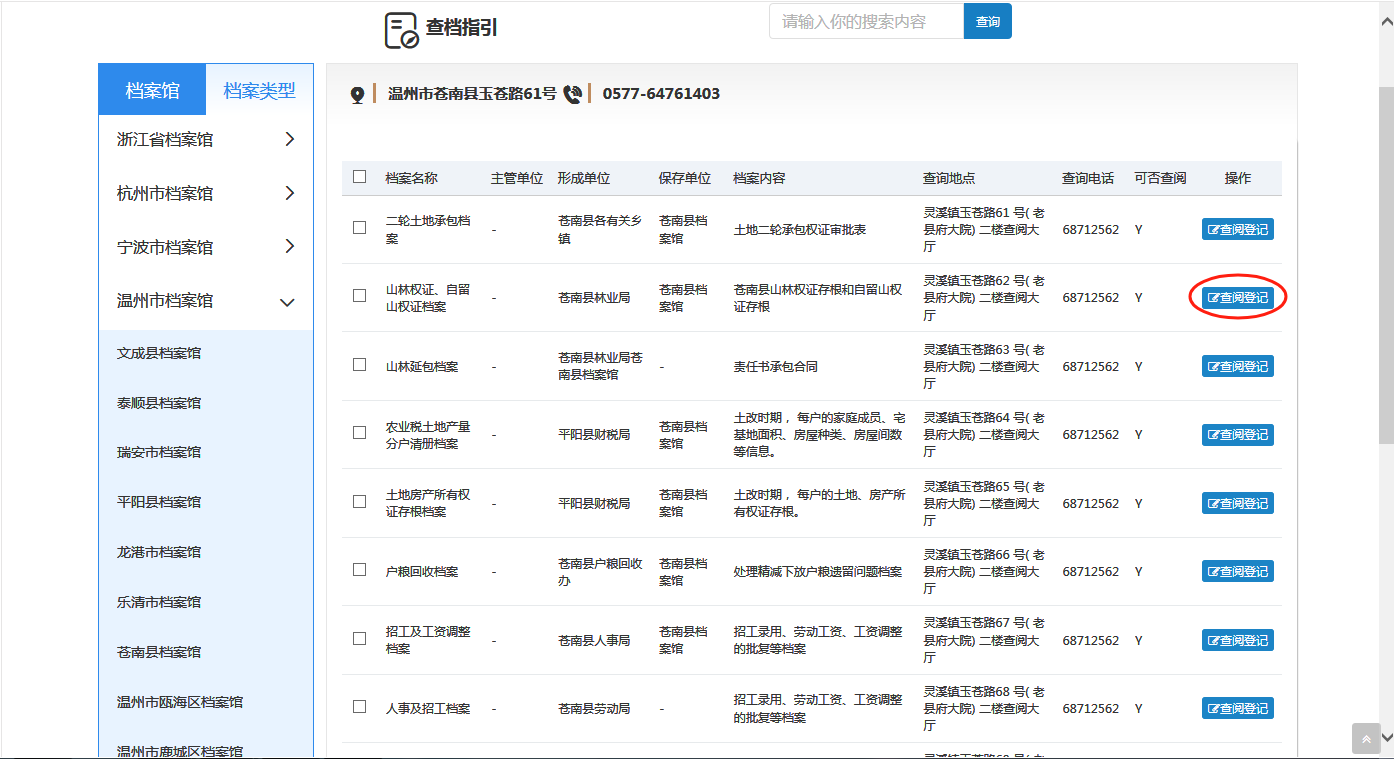Collapse the 温州市档案馆 list
The height and width of the screenshot is (759, 1394).
coord(288,301)
